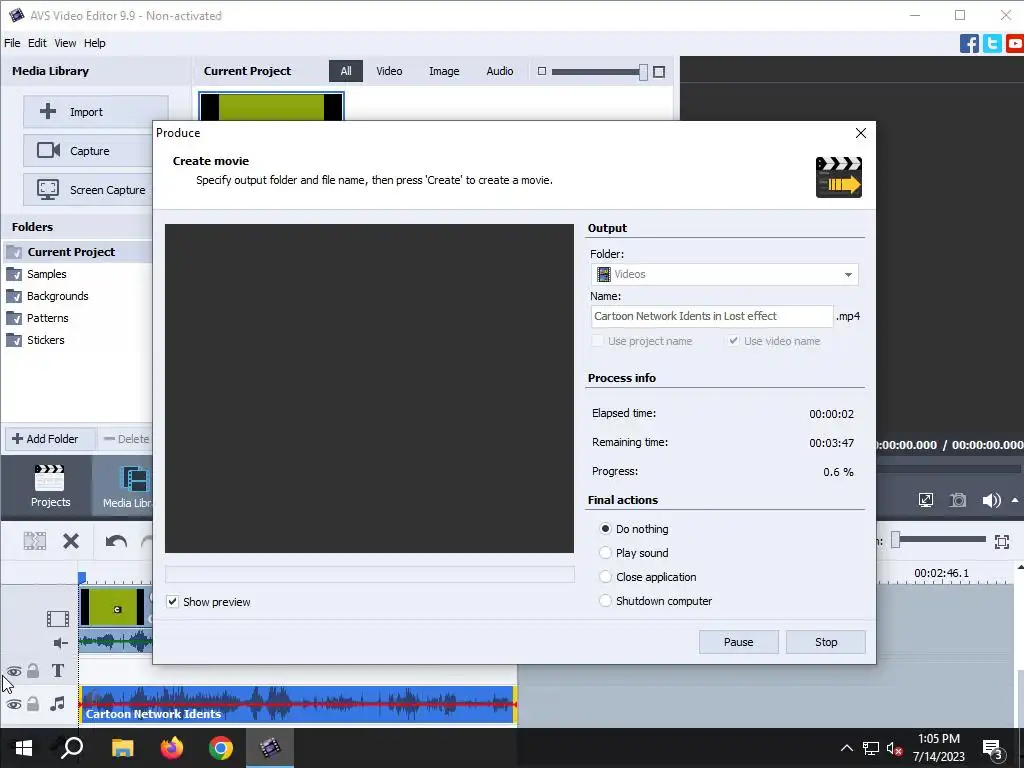Image resolution: width=1024 pixels, height=768 pixels.
Task: Click the Capture camera button
Action: point(95,151)
